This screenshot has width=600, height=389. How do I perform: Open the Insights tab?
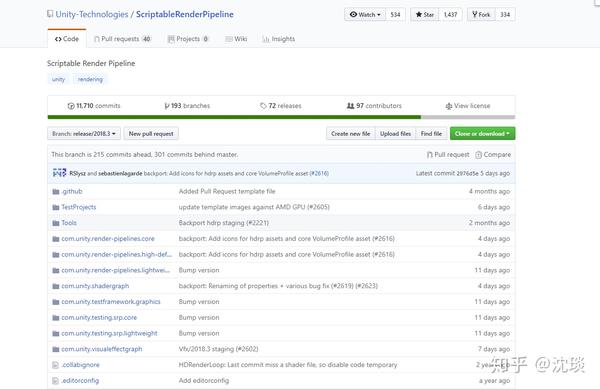coord(279,39)
